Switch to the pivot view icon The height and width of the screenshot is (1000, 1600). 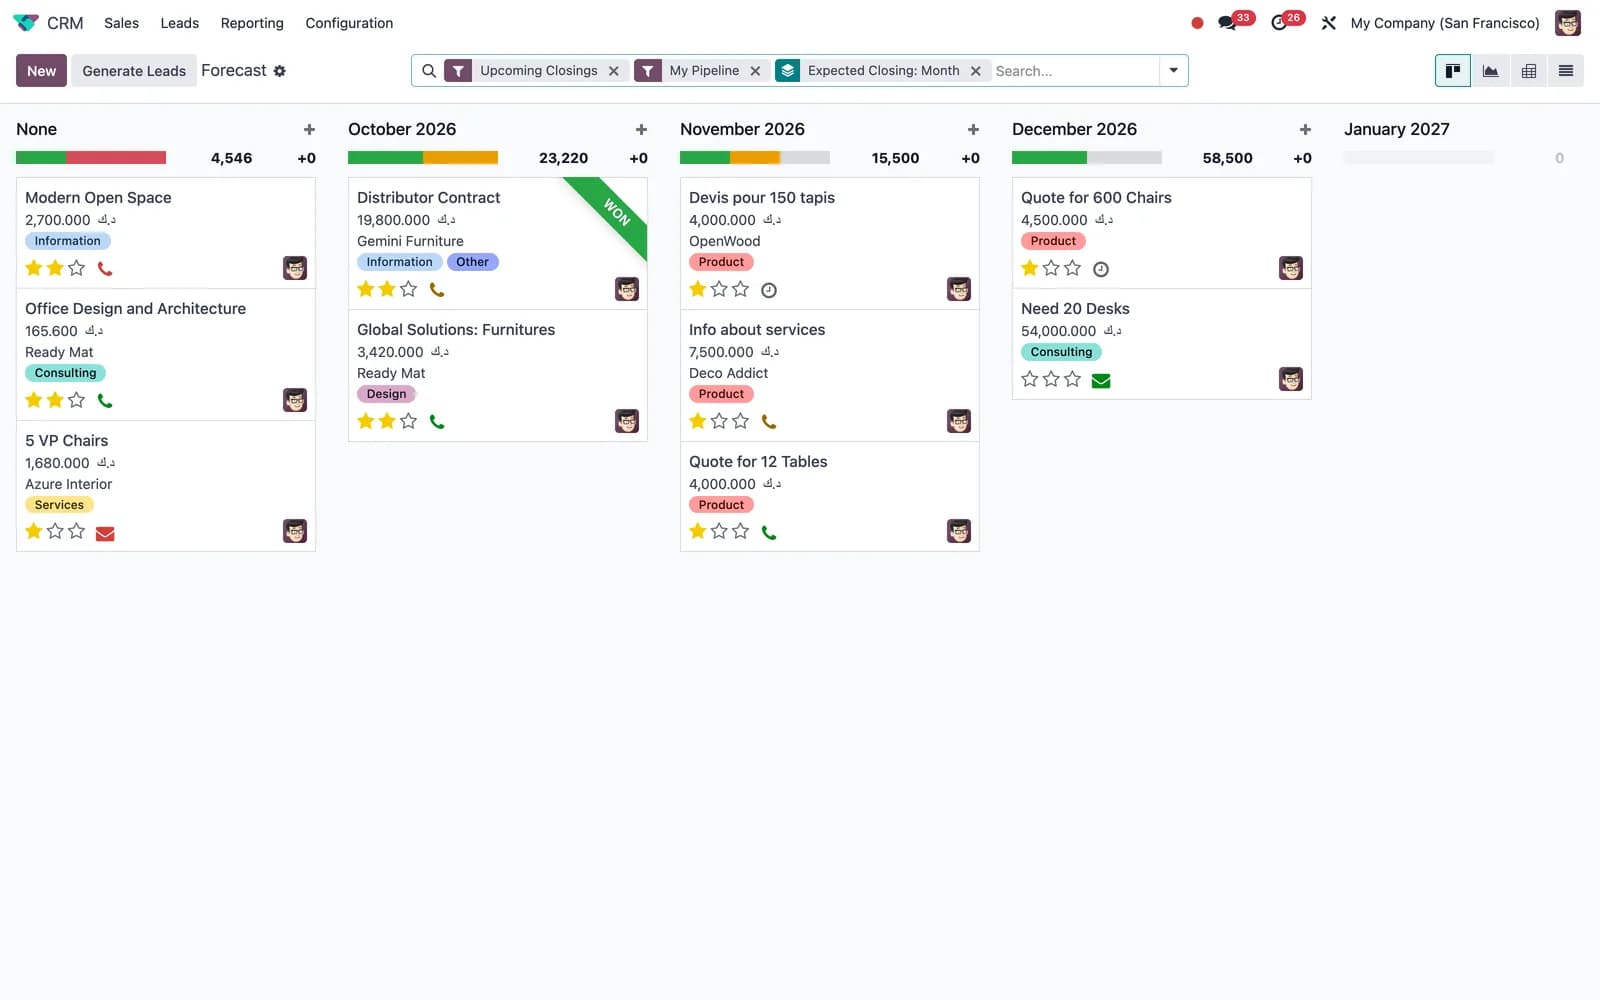[x=1528, y=71]
